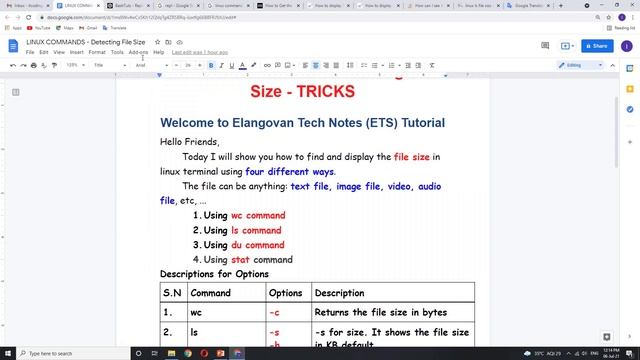Open the text color picker
Image resolution: width=640 pixels, height=360 pixels.
click(x=242, y=65)
